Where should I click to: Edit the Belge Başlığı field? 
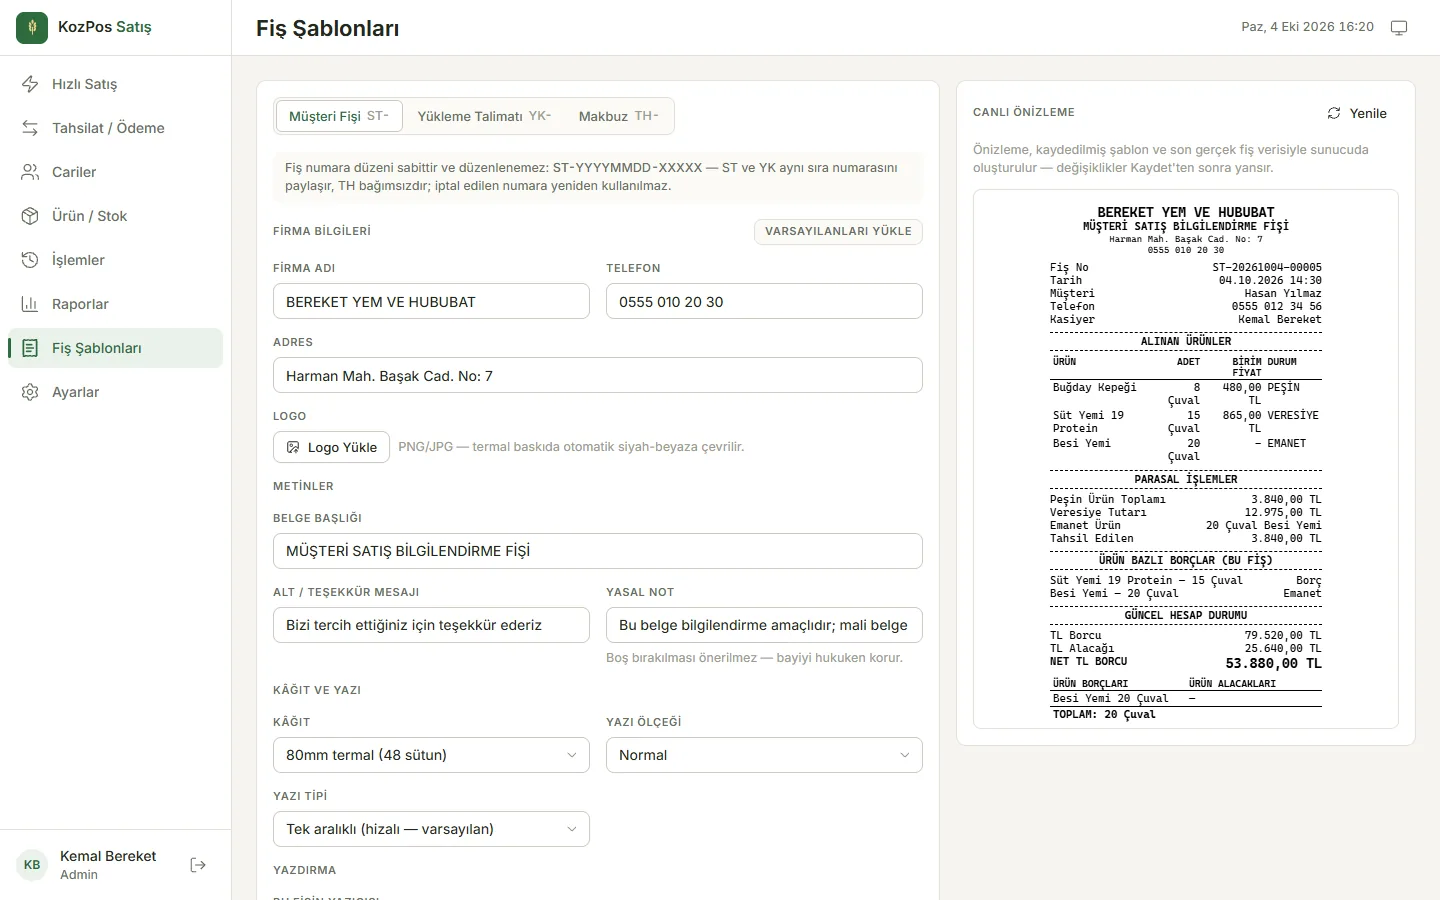point(598,551)
